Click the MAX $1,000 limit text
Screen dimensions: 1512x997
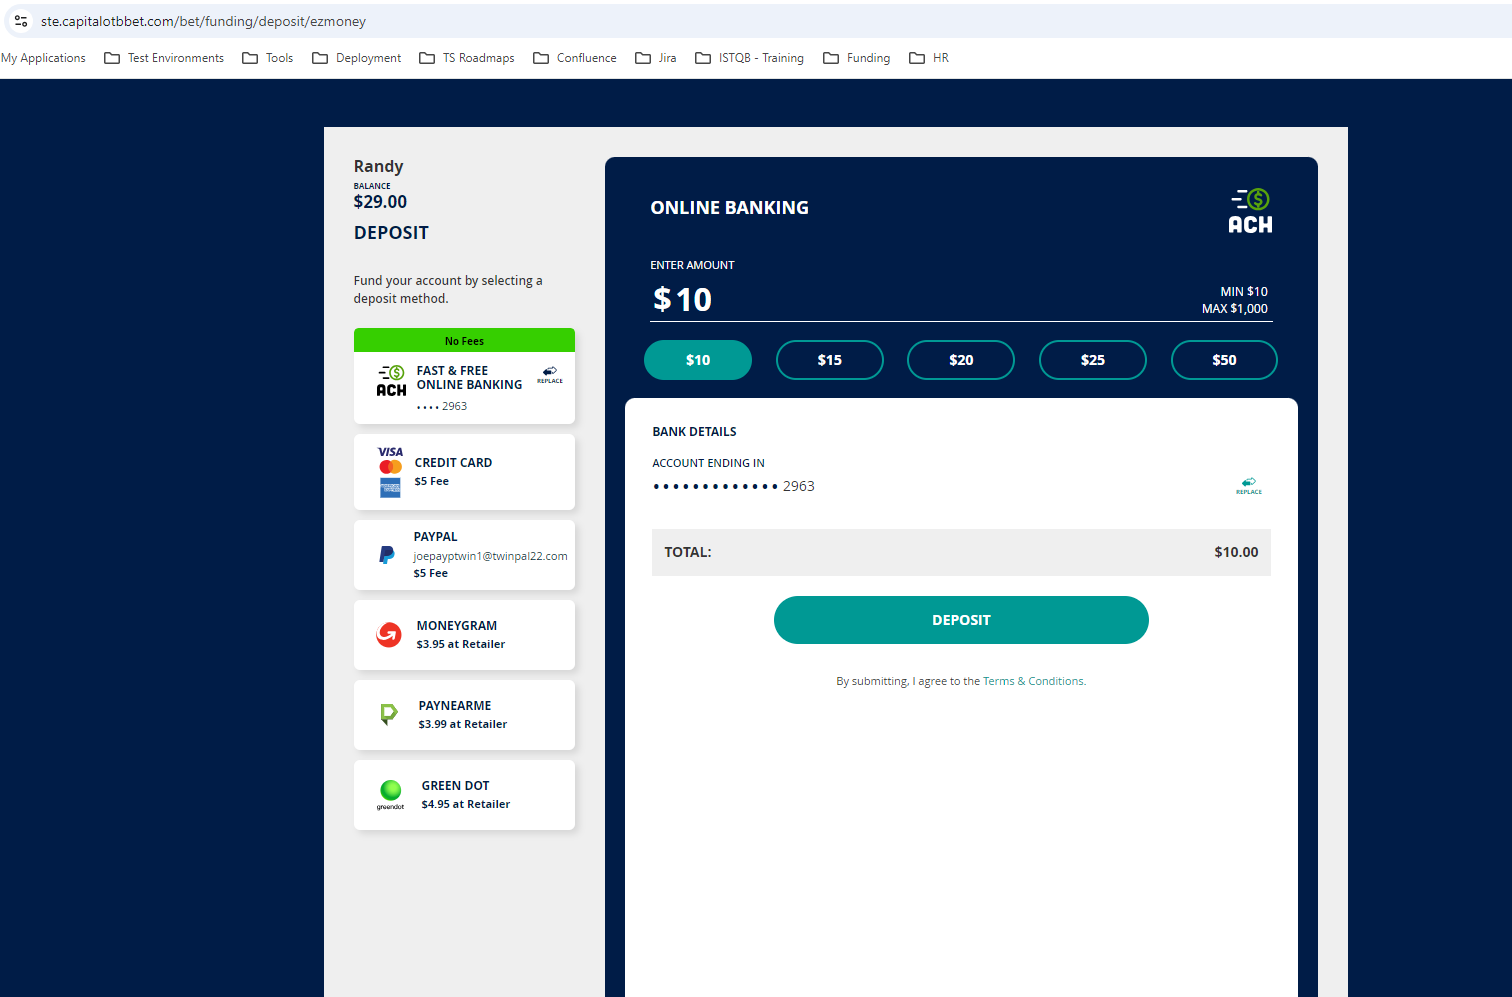pos(1235,309)
